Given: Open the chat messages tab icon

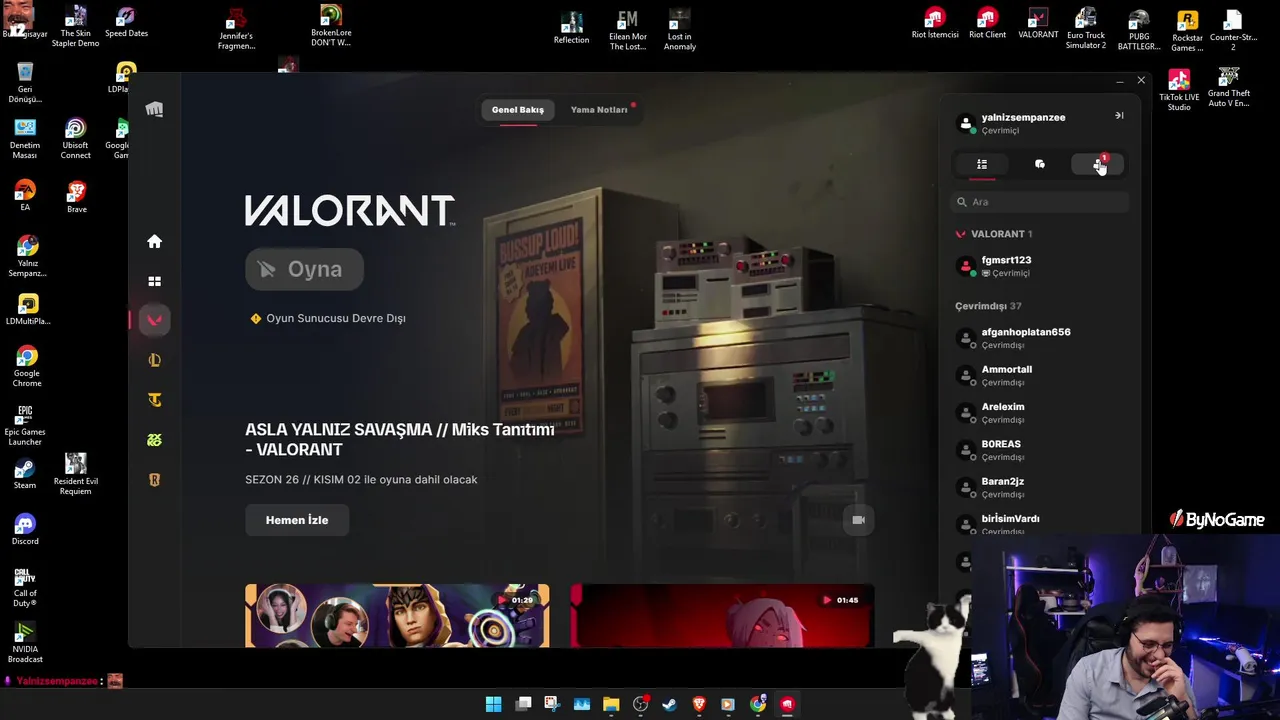Looking at the screenshot, I should [x=1040, y=164].
